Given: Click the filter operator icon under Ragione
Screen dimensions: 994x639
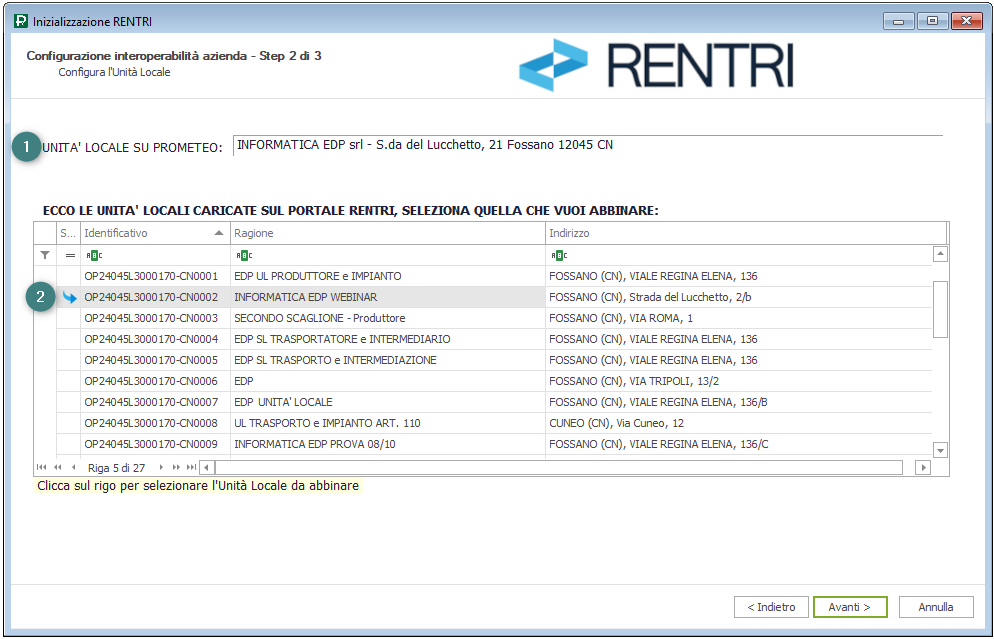Looking at the screenshot, I should tap(243, 255).
